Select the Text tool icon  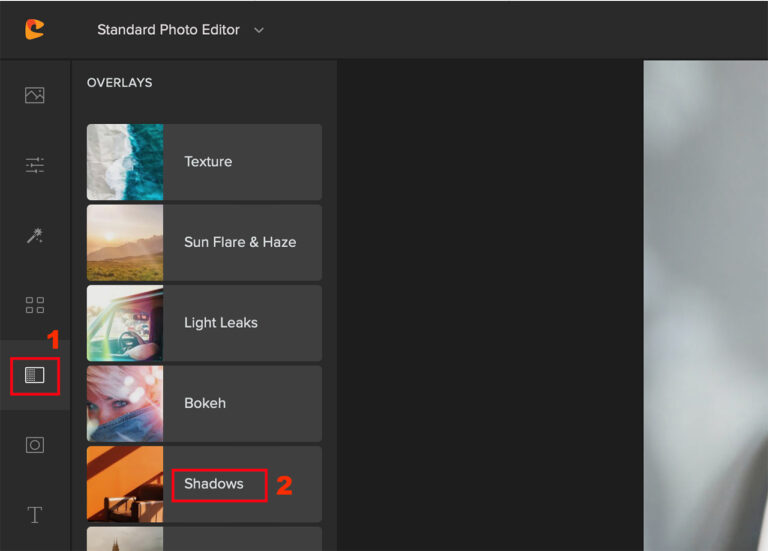pos(35,515)
